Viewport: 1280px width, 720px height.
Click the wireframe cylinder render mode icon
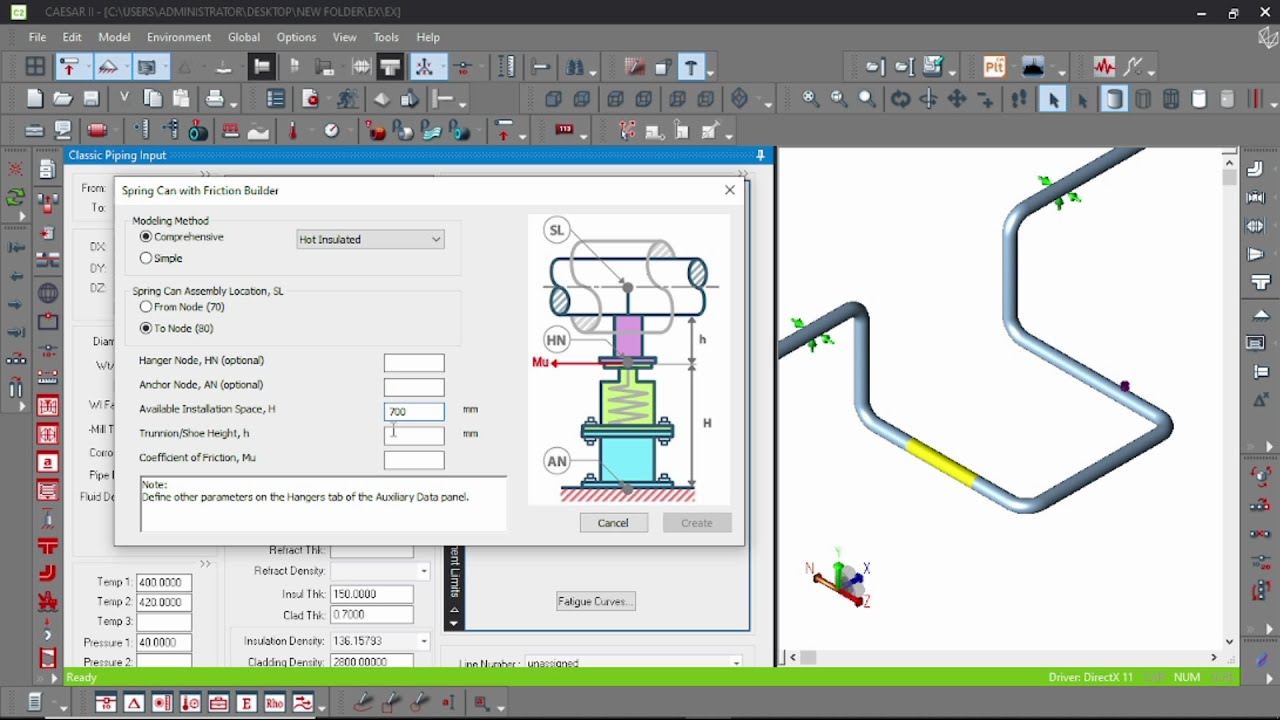click(1143, 99)
